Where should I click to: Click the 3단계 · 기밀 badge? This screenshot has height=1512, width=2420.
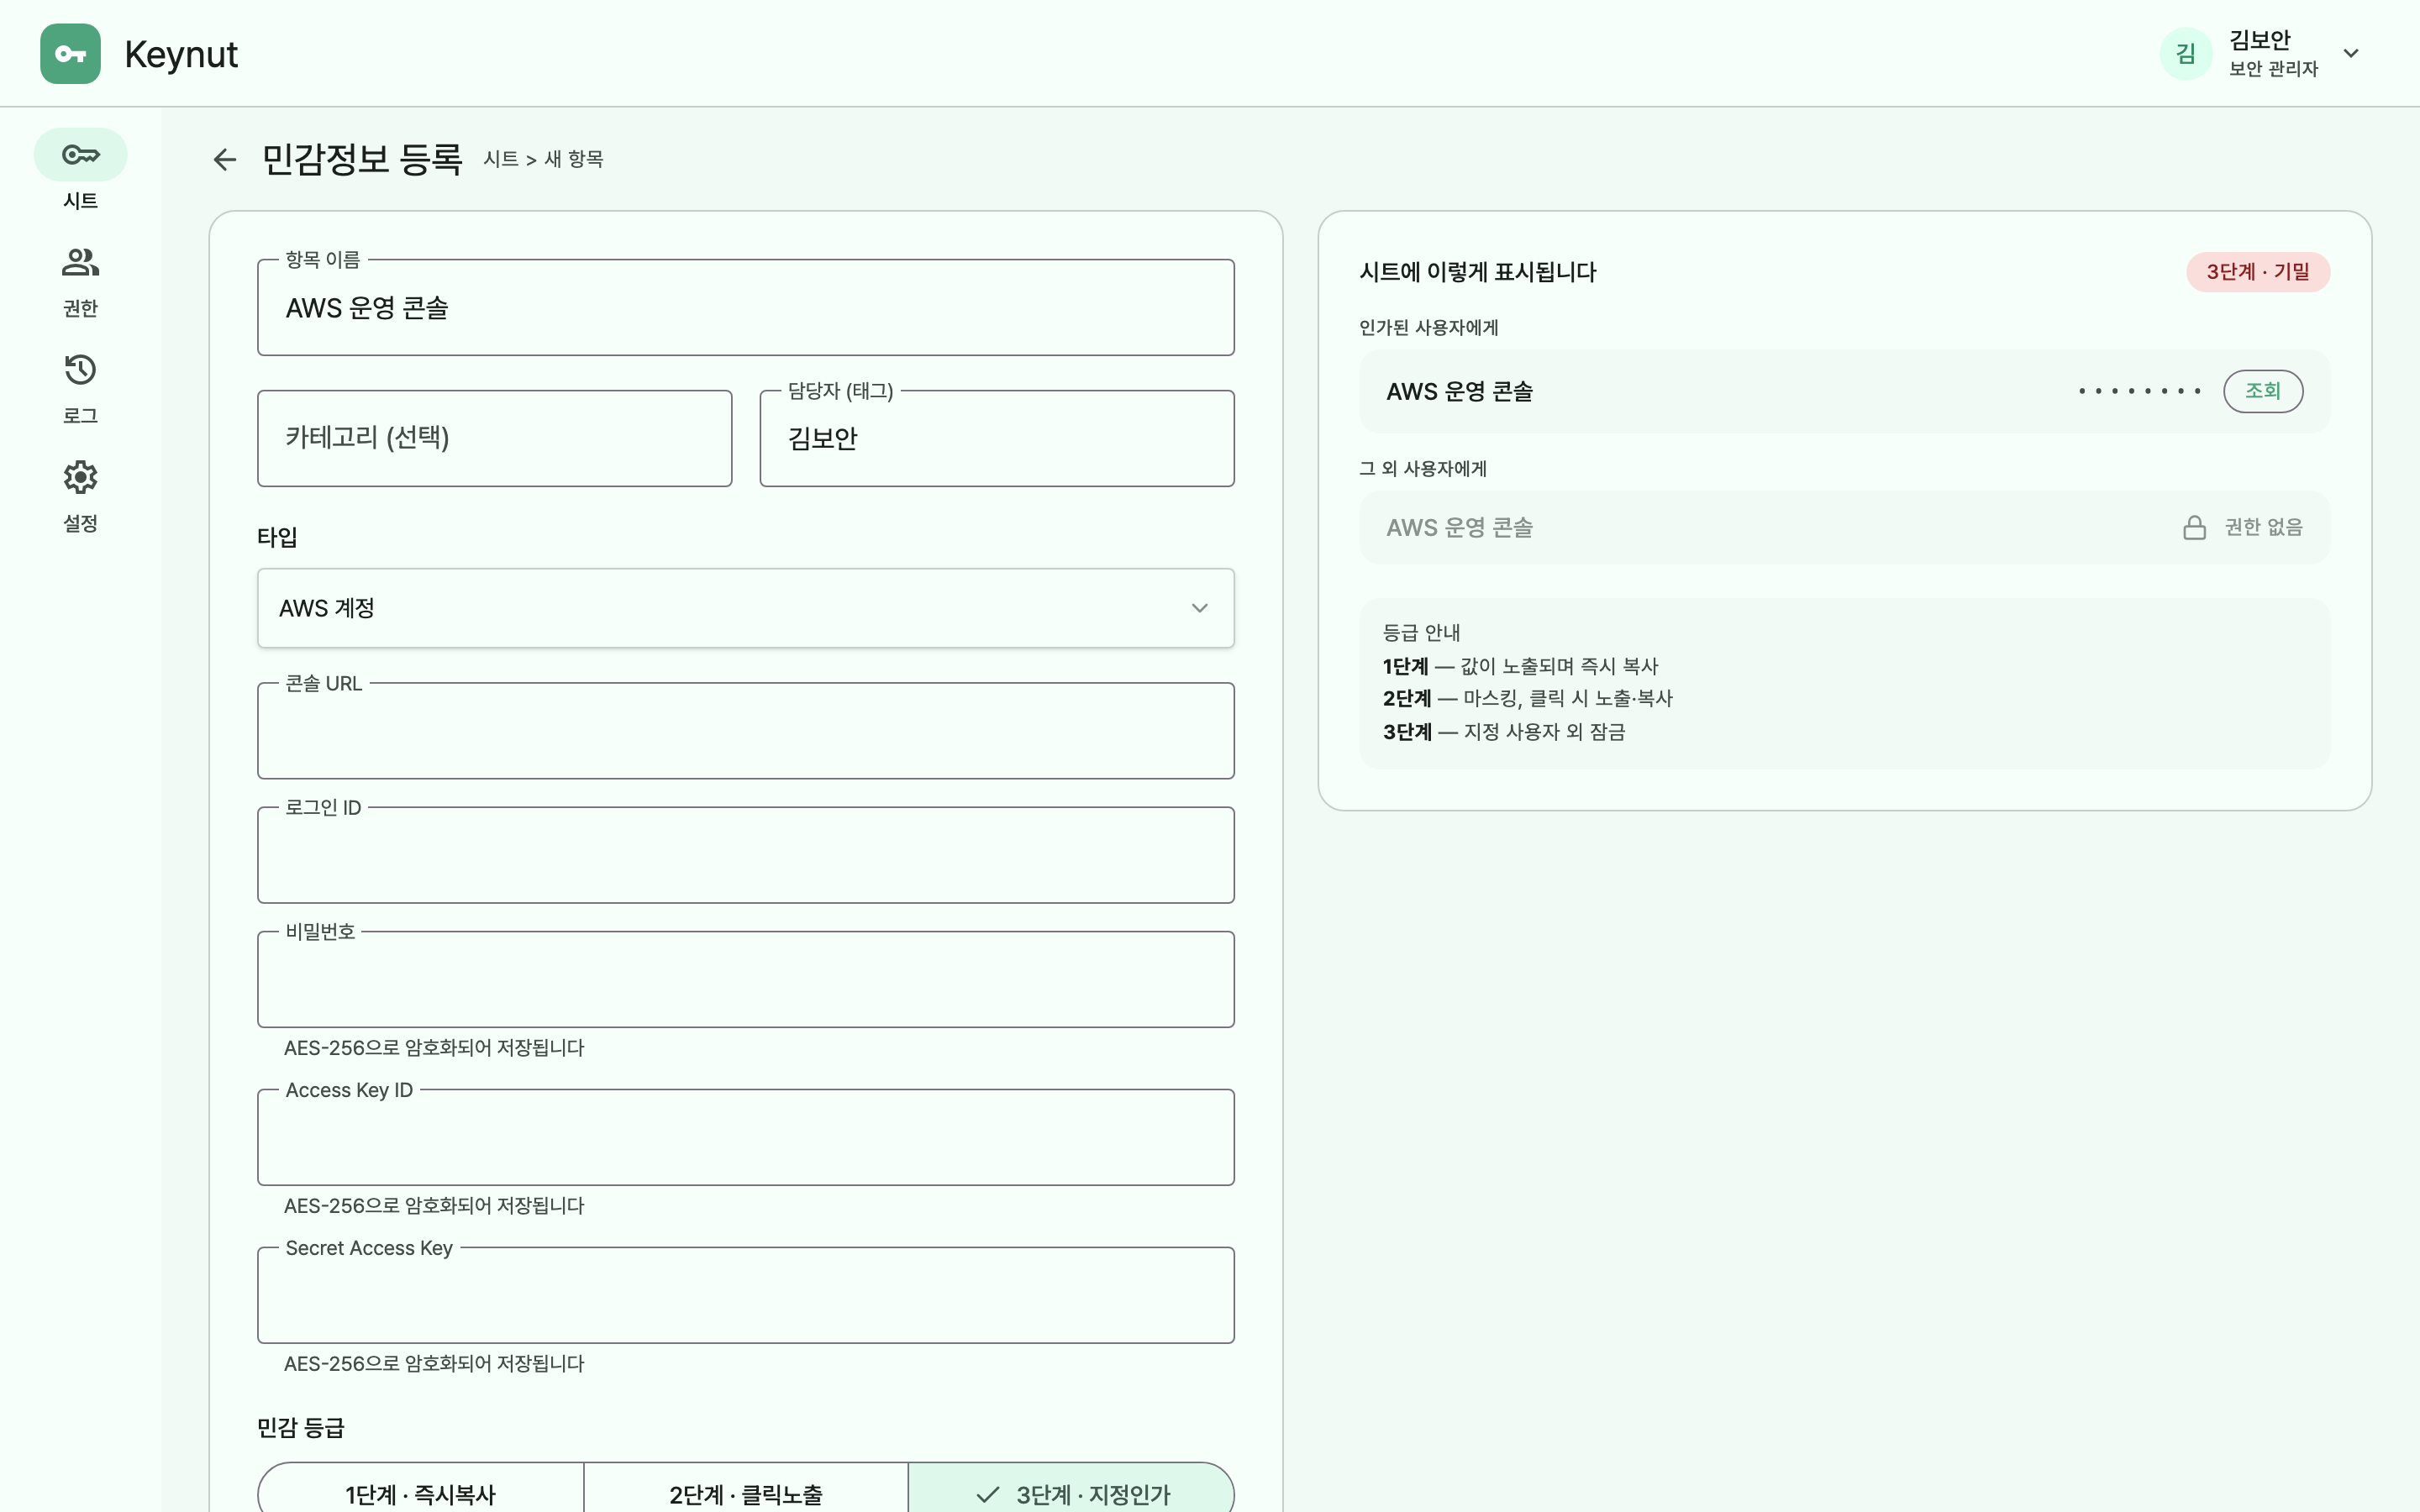click(2258, 272)
